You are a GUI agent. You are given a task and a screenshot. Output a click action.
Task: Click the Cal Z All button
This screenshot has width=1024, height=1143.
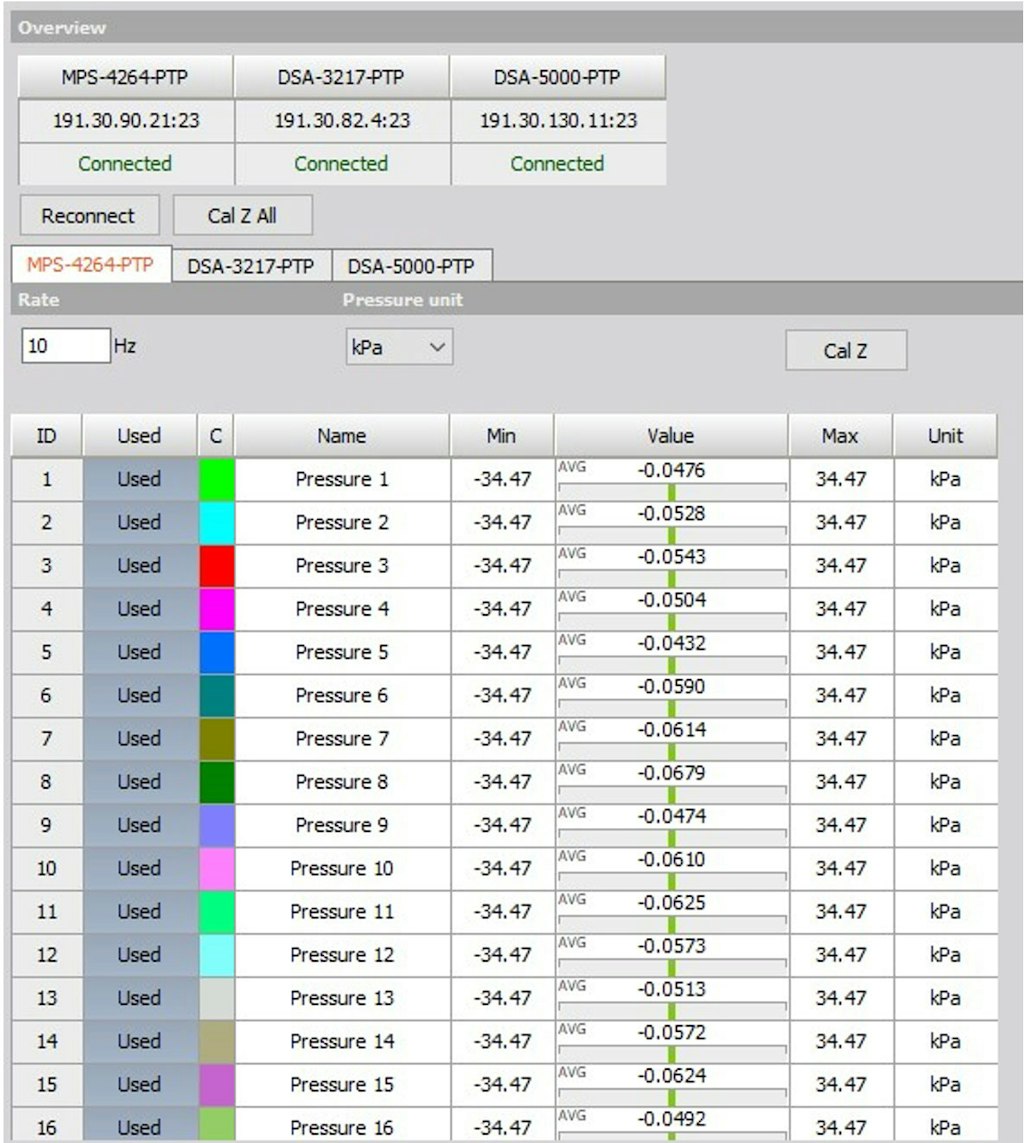pos(242,216)
